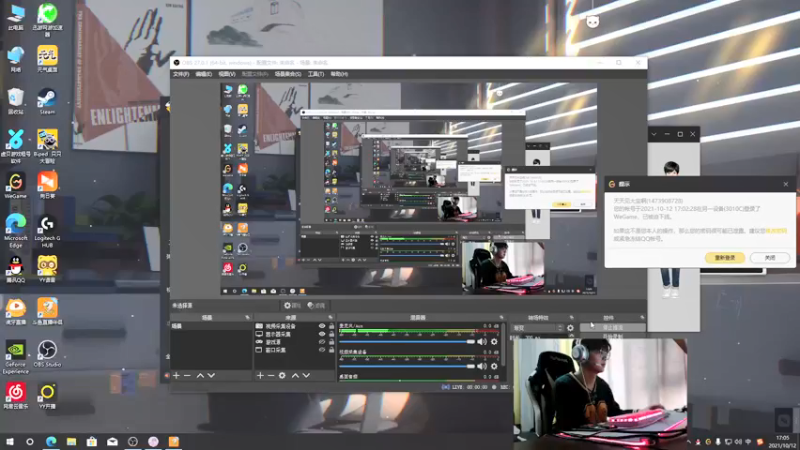Mute the 视频采集设备 mixer channel
800x450 pixels.
pyautogui.click(x=482, y=366)
